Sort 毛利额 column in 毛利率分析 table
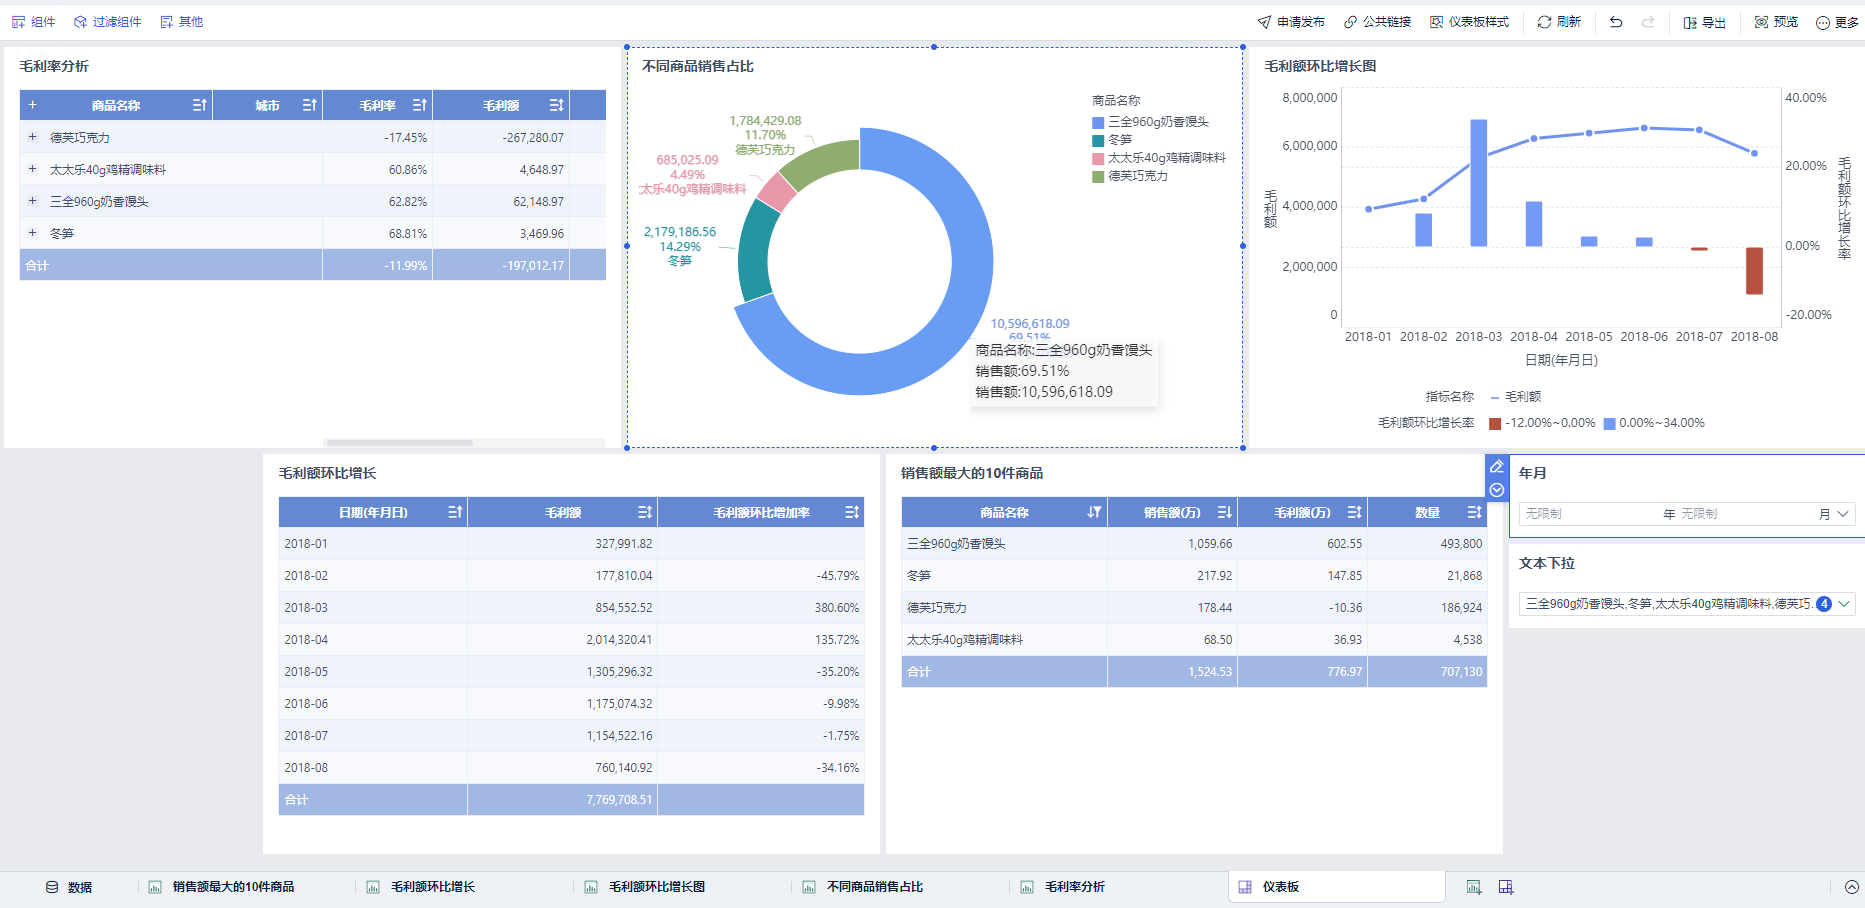The image size is (1865, 908). coord(557,105)
